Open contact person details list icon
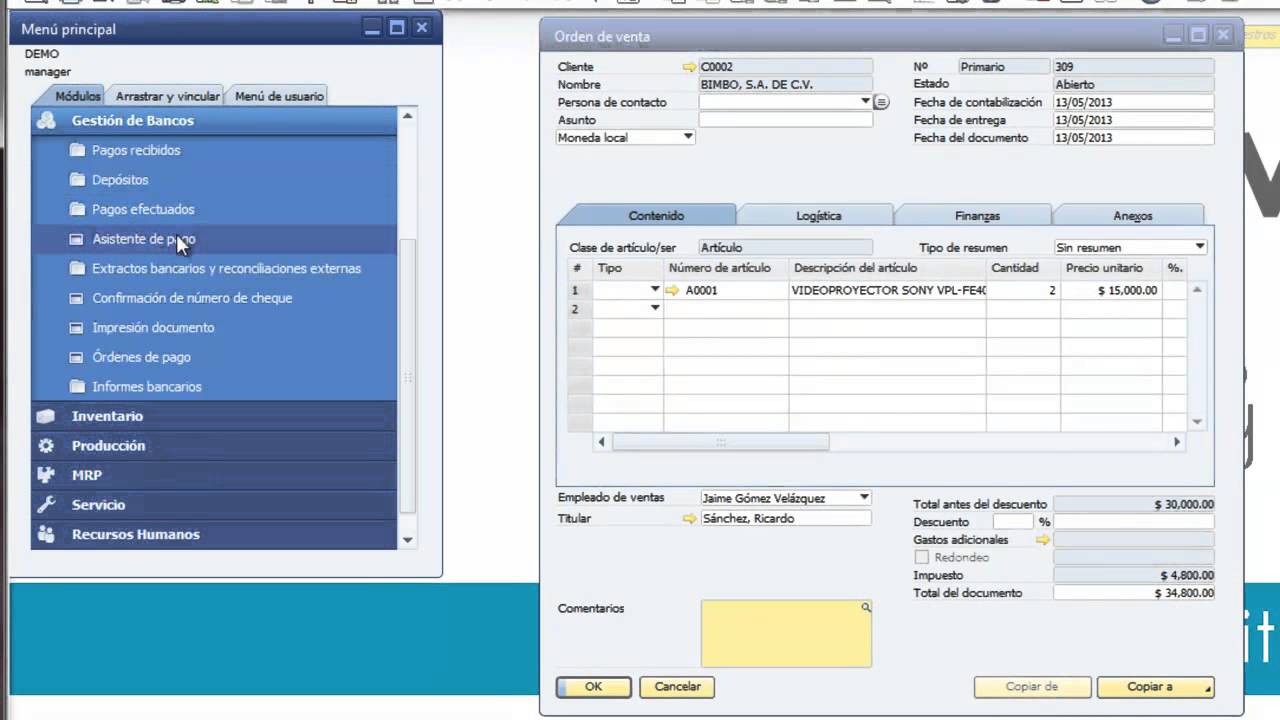The image size is (1280, 720). click(881, 102)
